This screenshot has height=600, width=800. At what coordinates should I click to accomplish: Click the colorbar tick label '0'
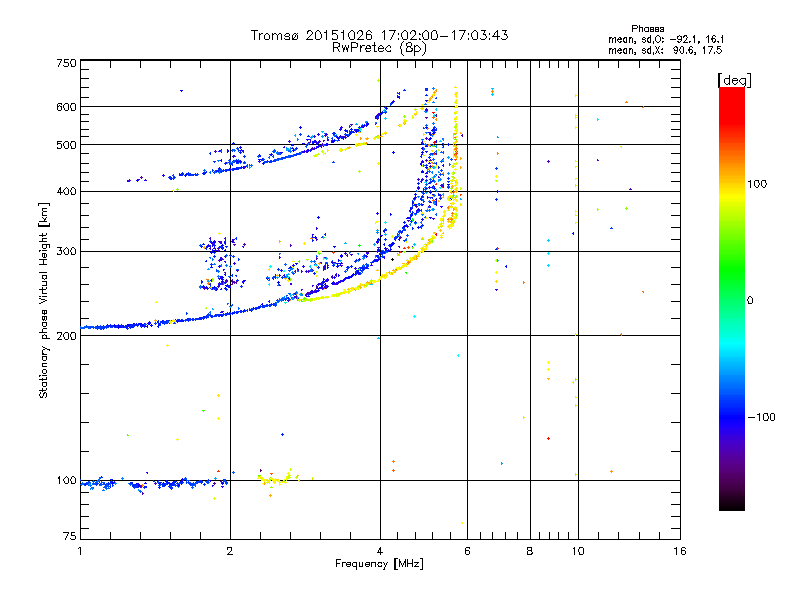coord(750,301)
